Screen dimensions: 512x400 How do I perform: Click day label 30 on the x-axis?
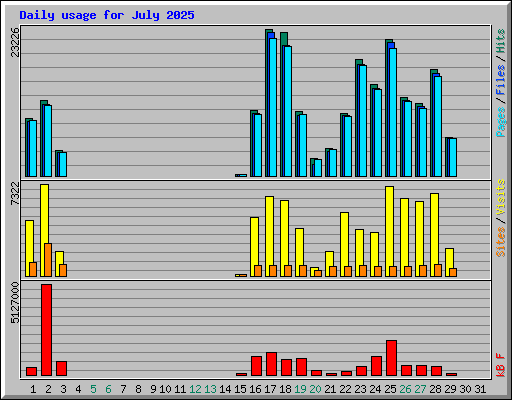(x=465, y=389)
